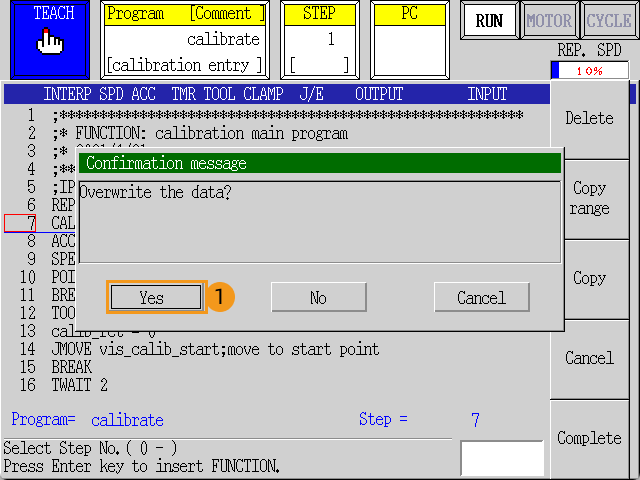Toggle the MOTOR power indicator
Screen dimensions: 640x480
[x=549, y=21]
